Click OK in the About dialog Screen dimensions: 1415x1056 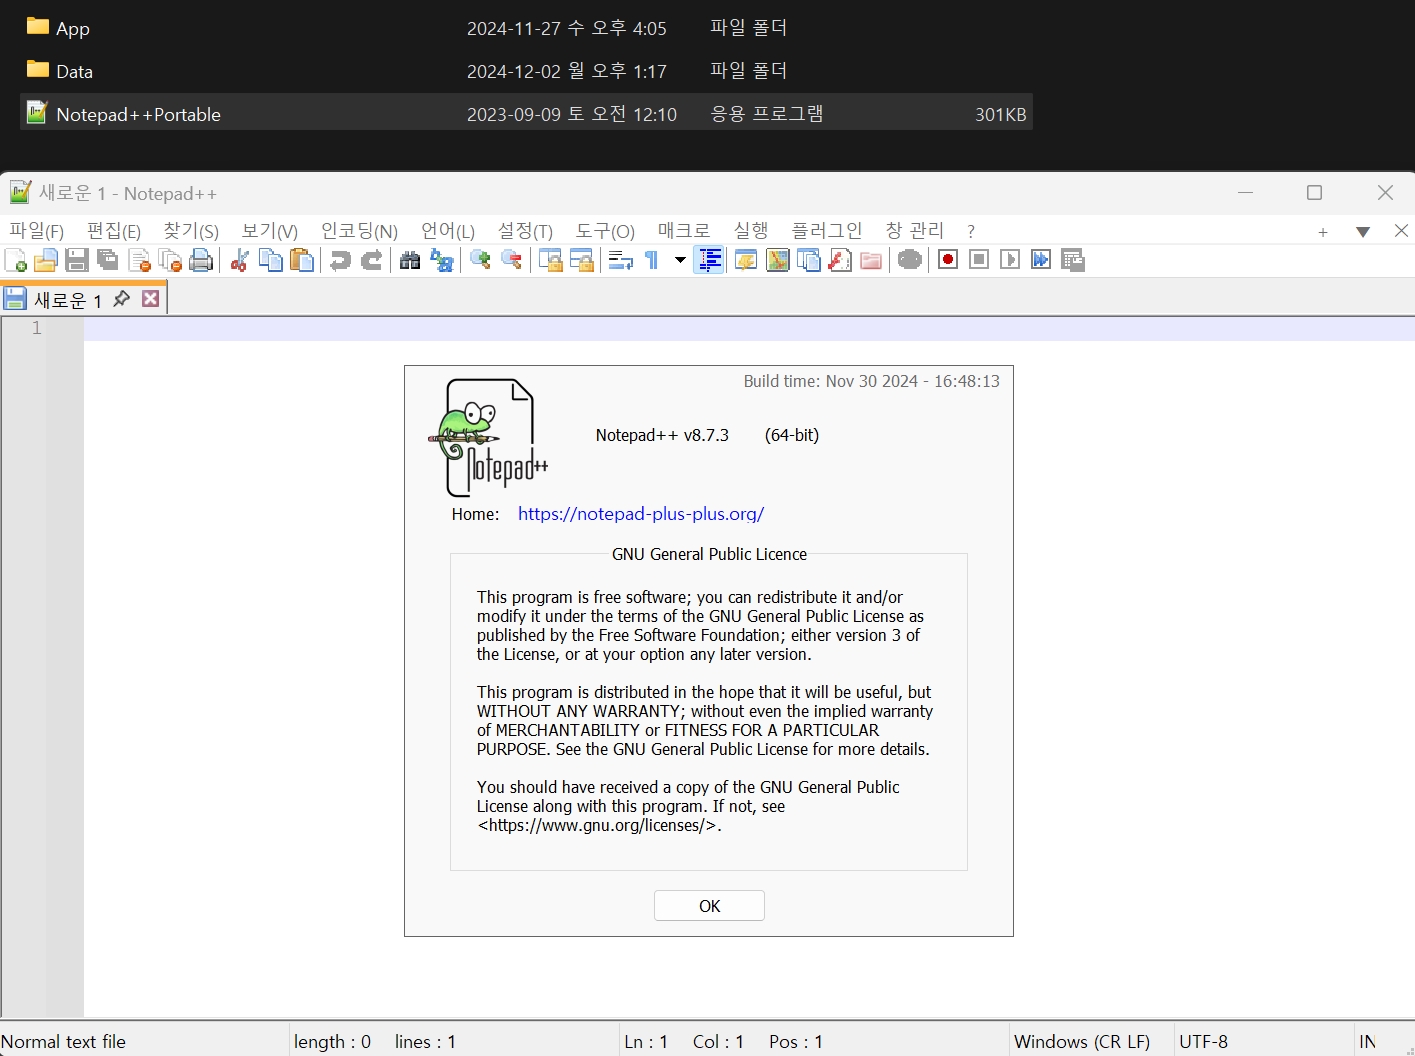tap(709, 906)
